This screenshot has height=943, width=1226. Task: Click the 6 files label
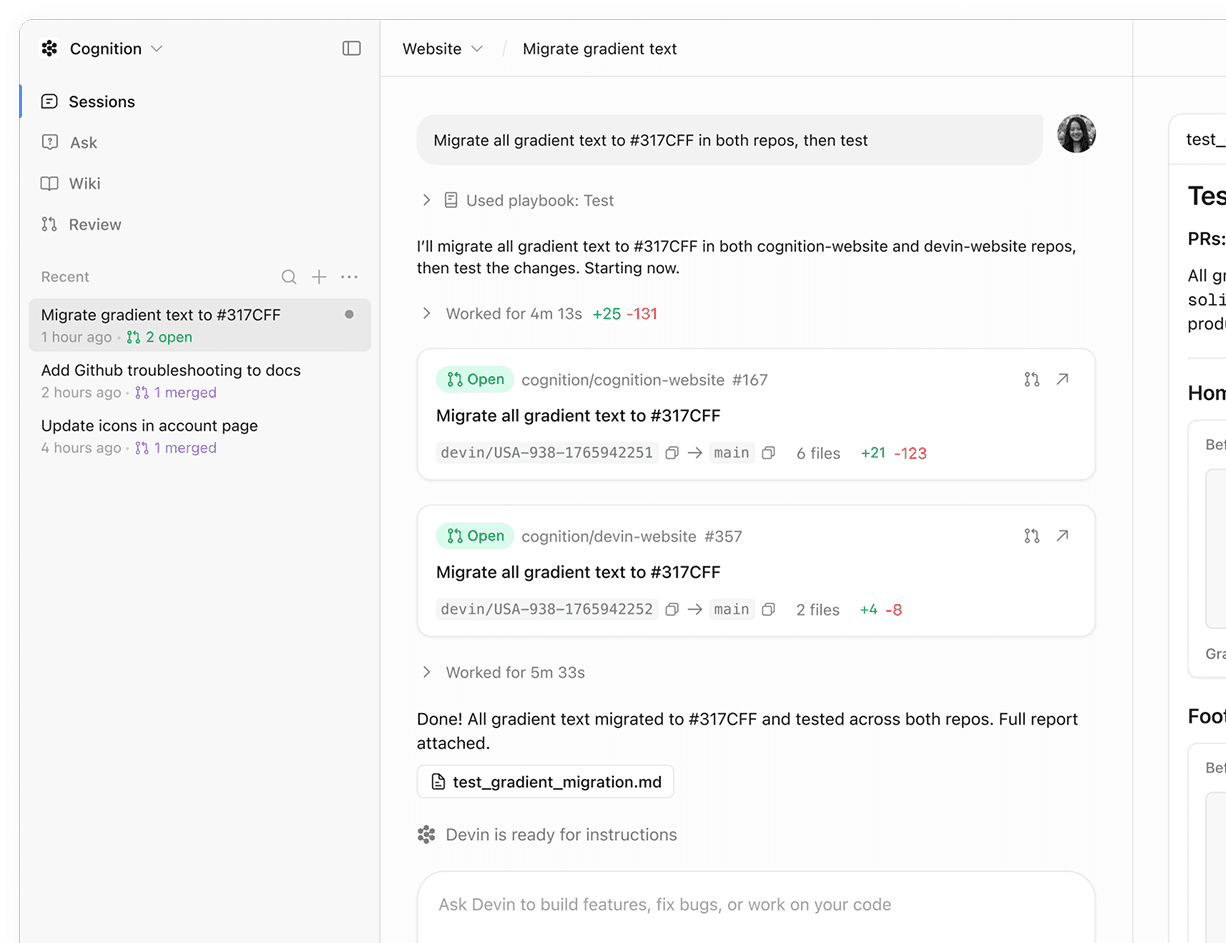818,453
